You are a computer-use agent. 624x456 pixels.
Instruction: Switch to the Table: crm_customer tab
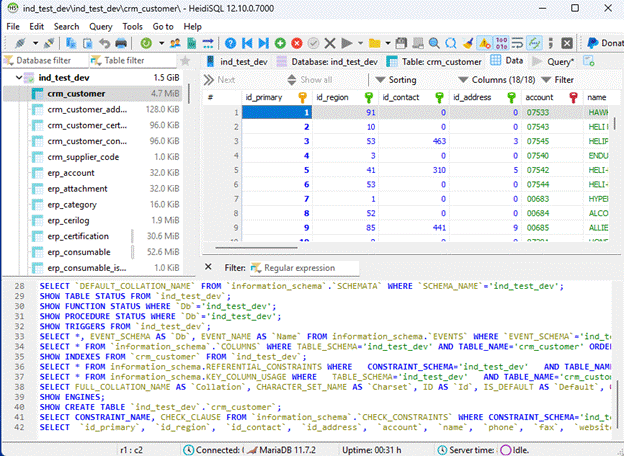pos(434,62)
